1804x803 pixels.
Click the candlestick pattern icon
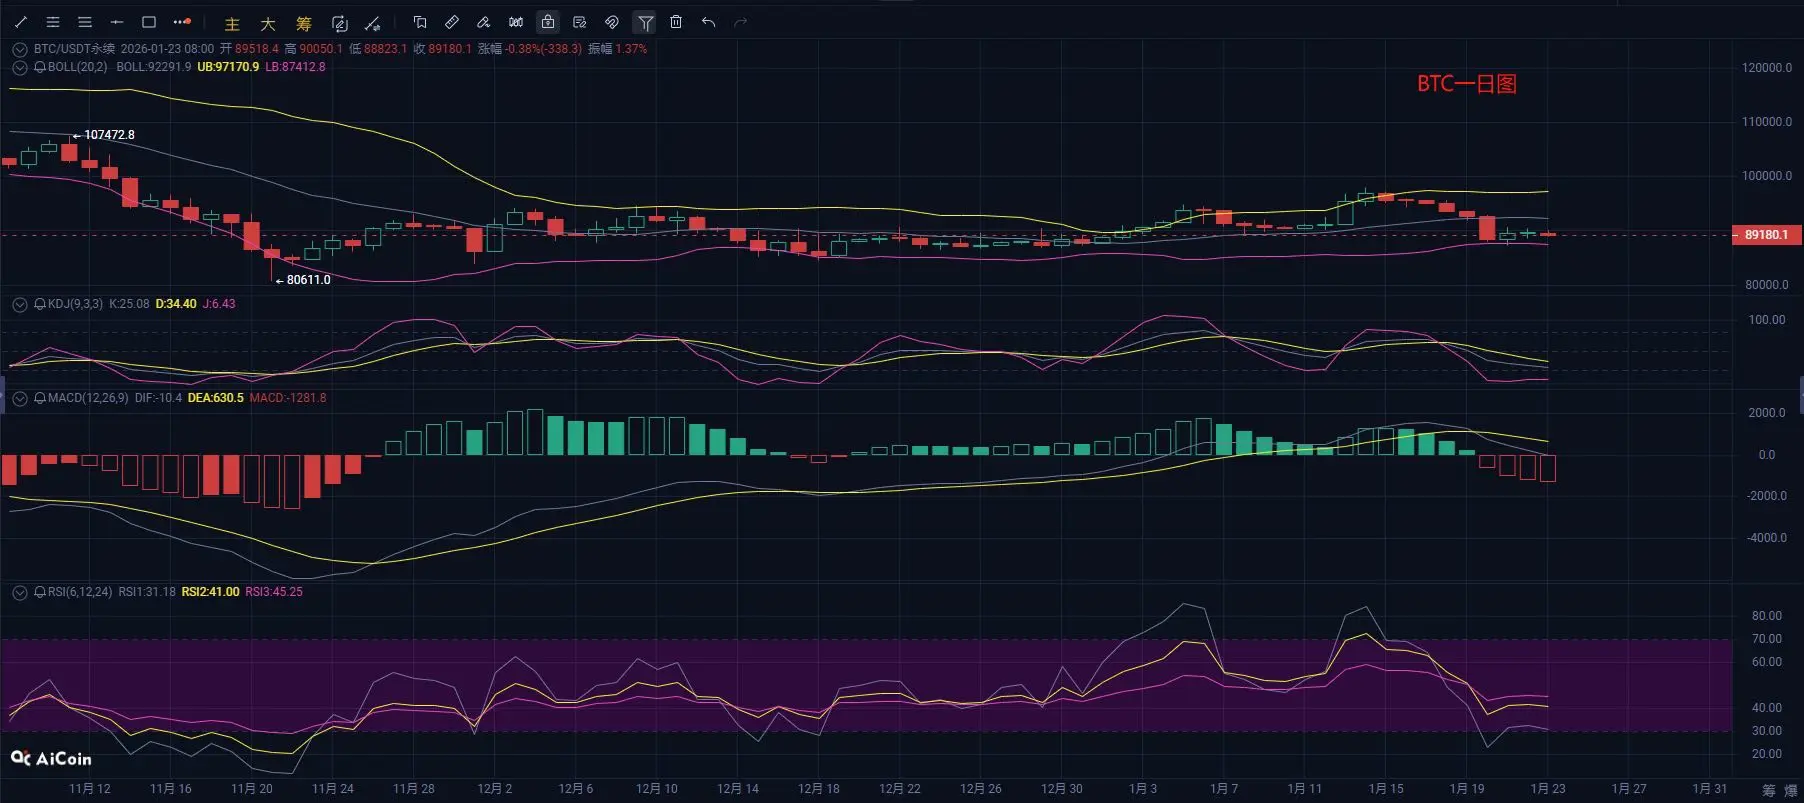point(516,22)
